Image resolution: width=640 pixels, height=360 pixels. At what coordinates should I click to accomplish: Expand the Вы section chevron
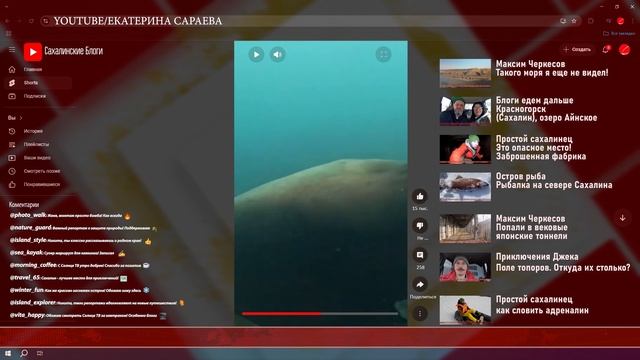coord(21,118)
